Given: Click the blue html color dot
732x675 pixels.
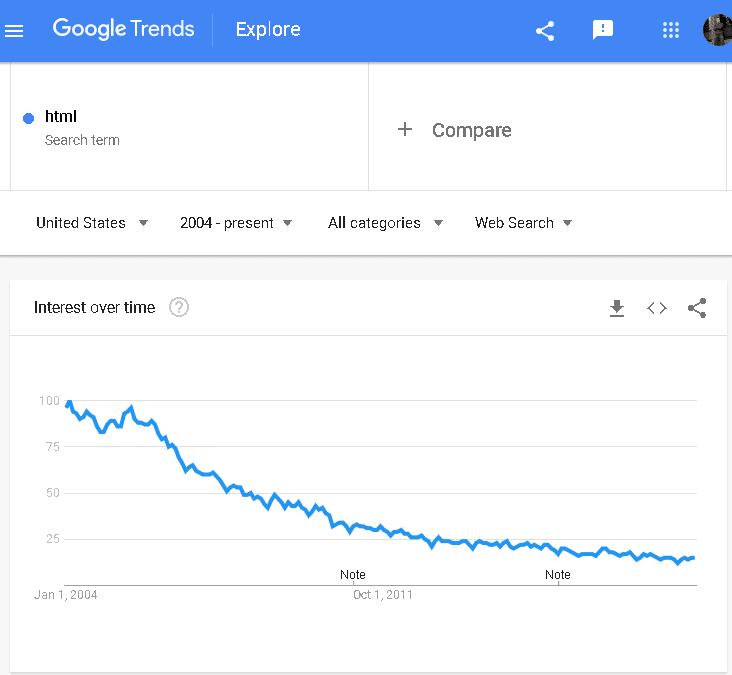Looking at the screenshot, I should click(28, 119).
